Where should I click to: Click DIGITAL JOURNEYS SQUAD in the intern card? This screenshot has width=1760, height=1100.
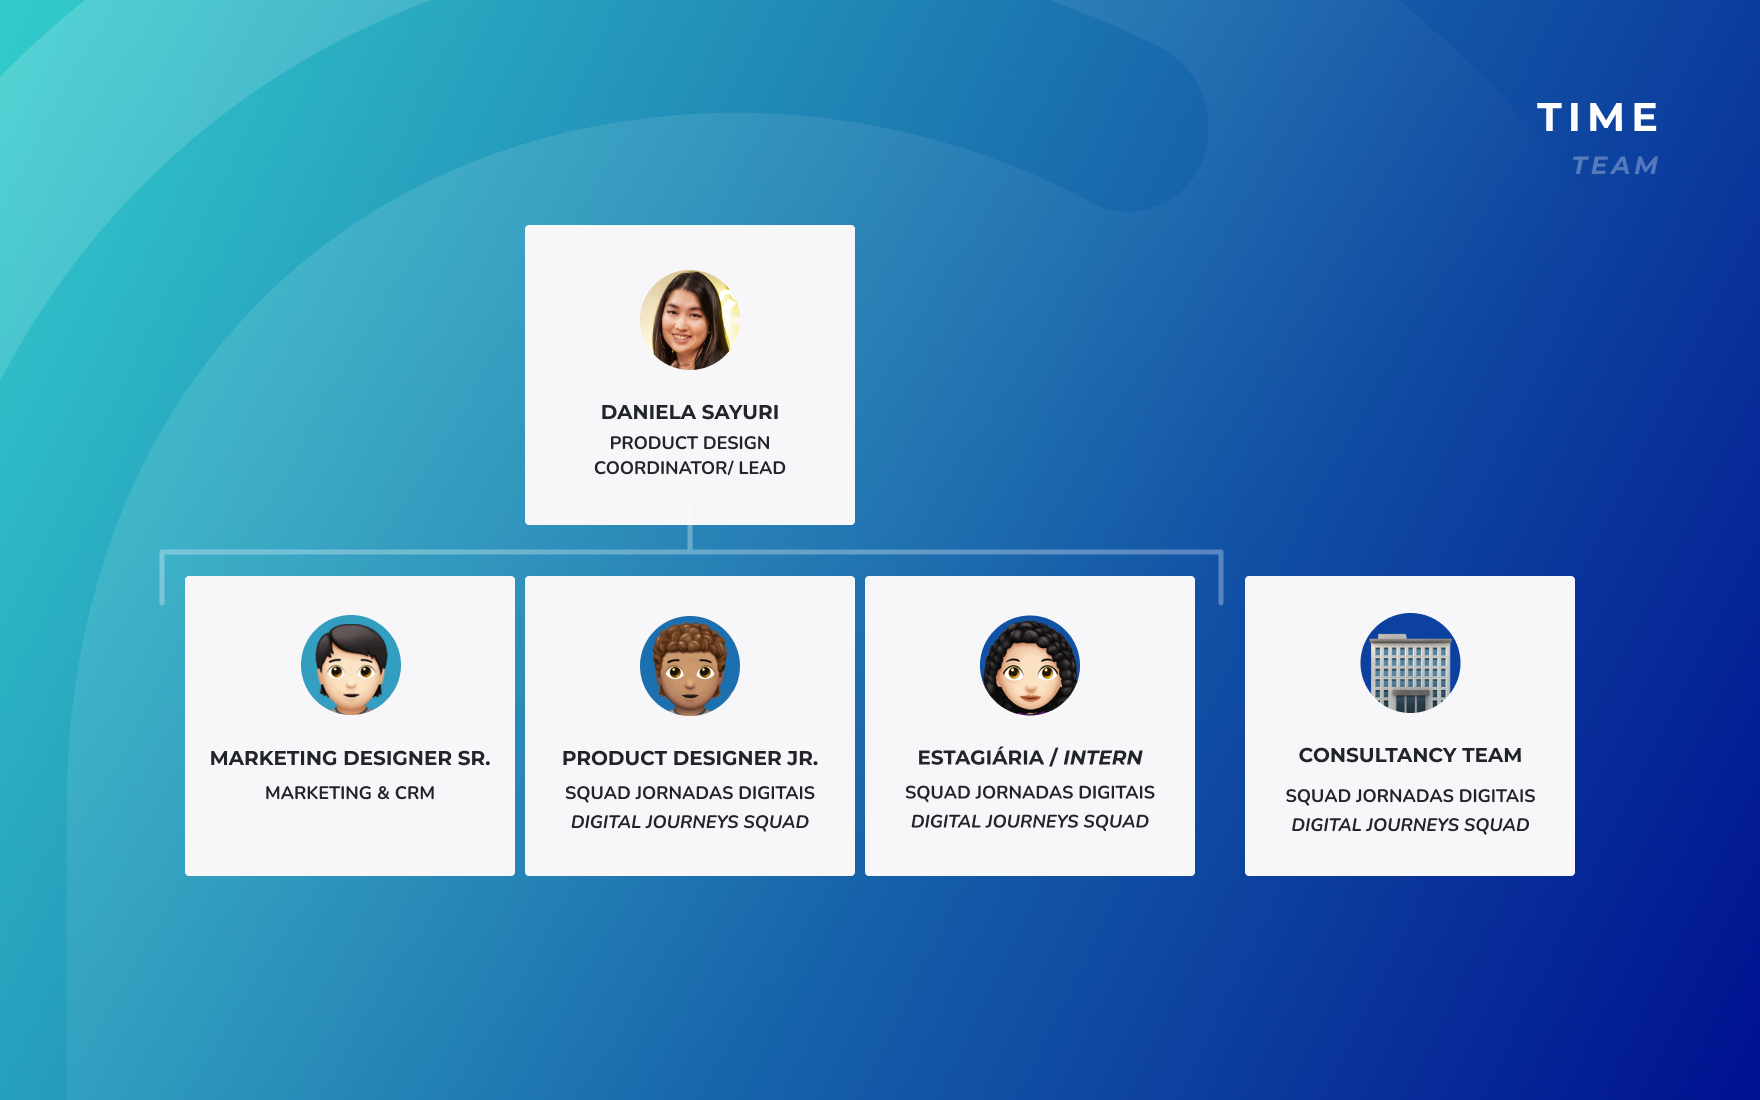[1030, 821]
